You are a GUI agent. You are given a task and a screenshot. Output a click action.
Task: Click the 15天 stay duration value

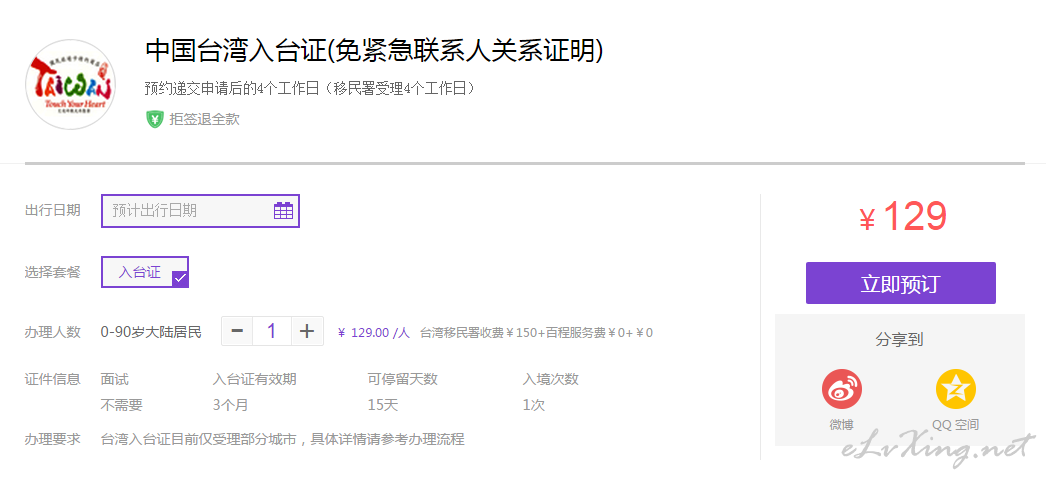382,405
